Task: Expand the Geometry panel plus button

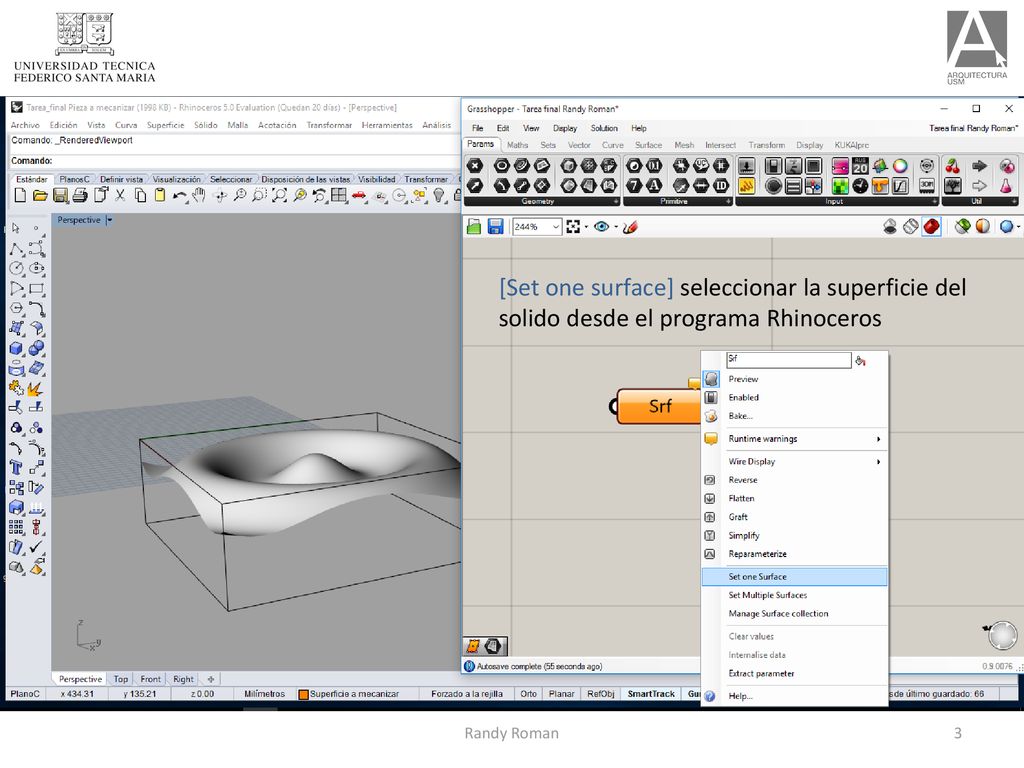Action: click(x=616, y=202)
